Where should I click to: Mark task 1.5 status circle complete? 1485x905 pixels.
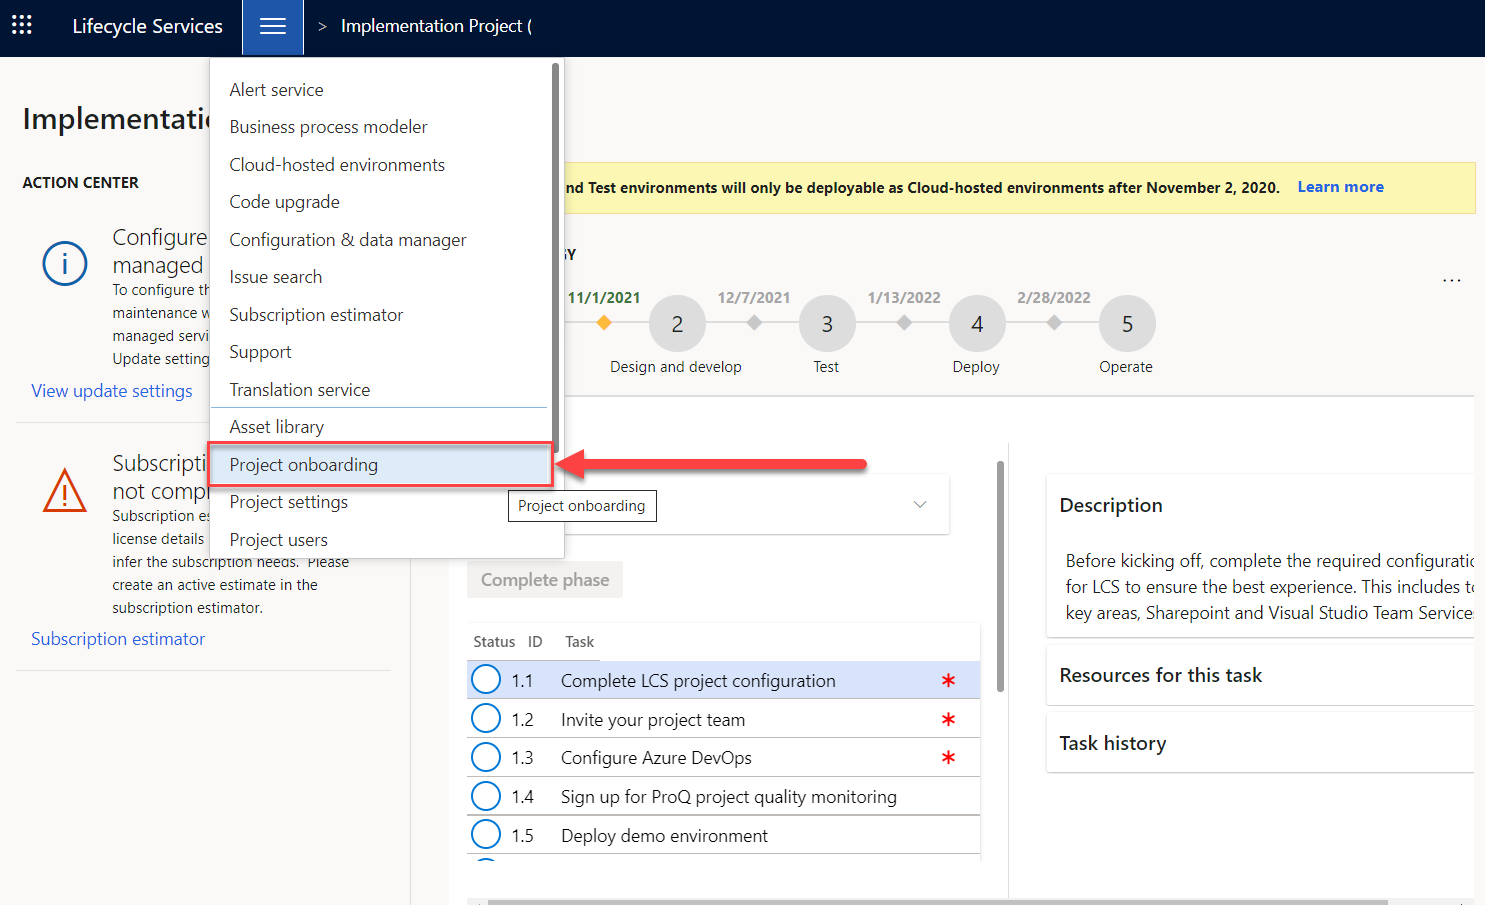(486, 834)
